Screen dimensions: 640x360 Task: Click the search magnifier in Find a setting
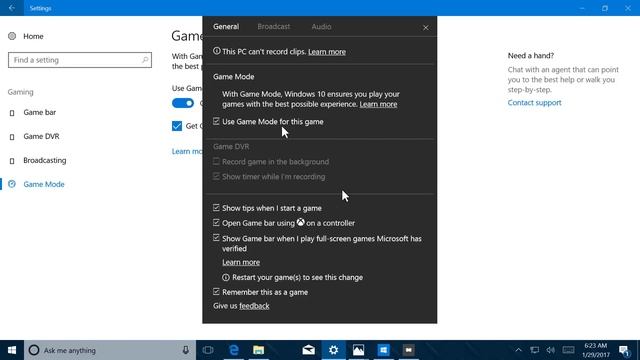145,60
